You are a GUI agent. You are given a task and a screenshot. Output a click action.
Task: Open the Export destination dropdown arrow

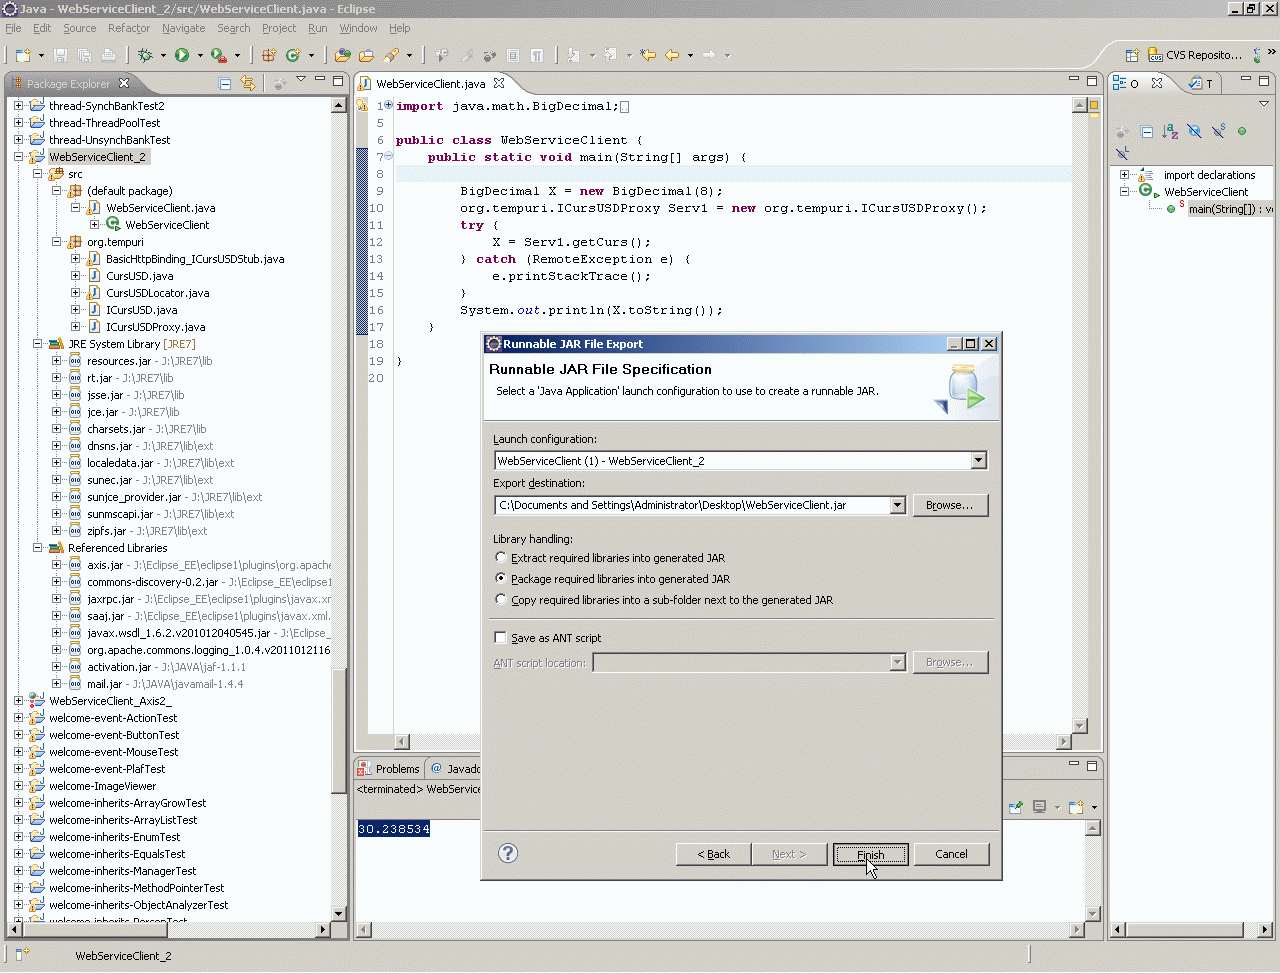pyautogui.click(x=897, y=505)
